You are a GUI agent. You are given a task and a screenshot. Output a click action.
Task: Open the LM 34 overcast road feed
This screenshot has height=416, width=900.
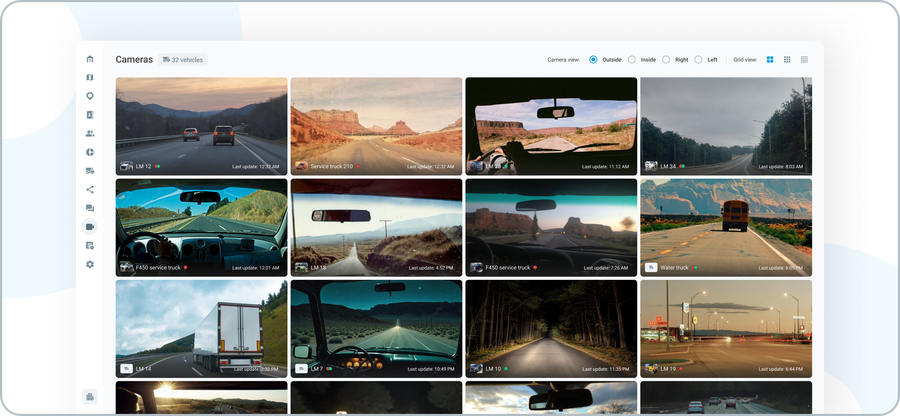726,126
